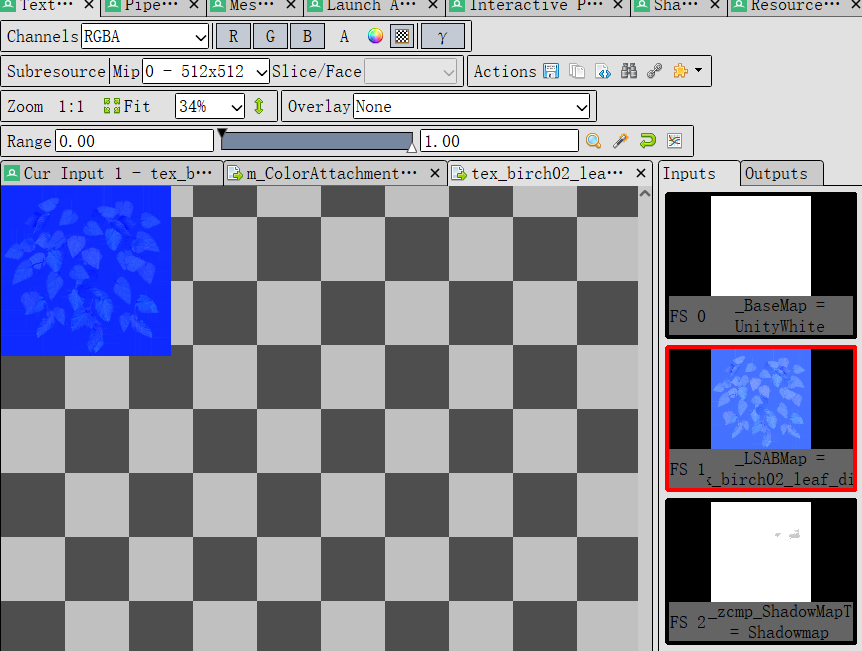Click the go to resource link icon
This screenshot has height=651, width=862.
[x=655, y=71]
